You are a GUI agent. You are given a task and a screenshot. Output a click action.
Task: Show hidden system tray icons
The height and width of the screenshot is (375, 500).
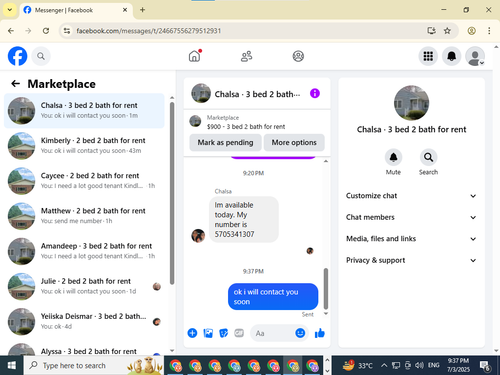(384, 365)
